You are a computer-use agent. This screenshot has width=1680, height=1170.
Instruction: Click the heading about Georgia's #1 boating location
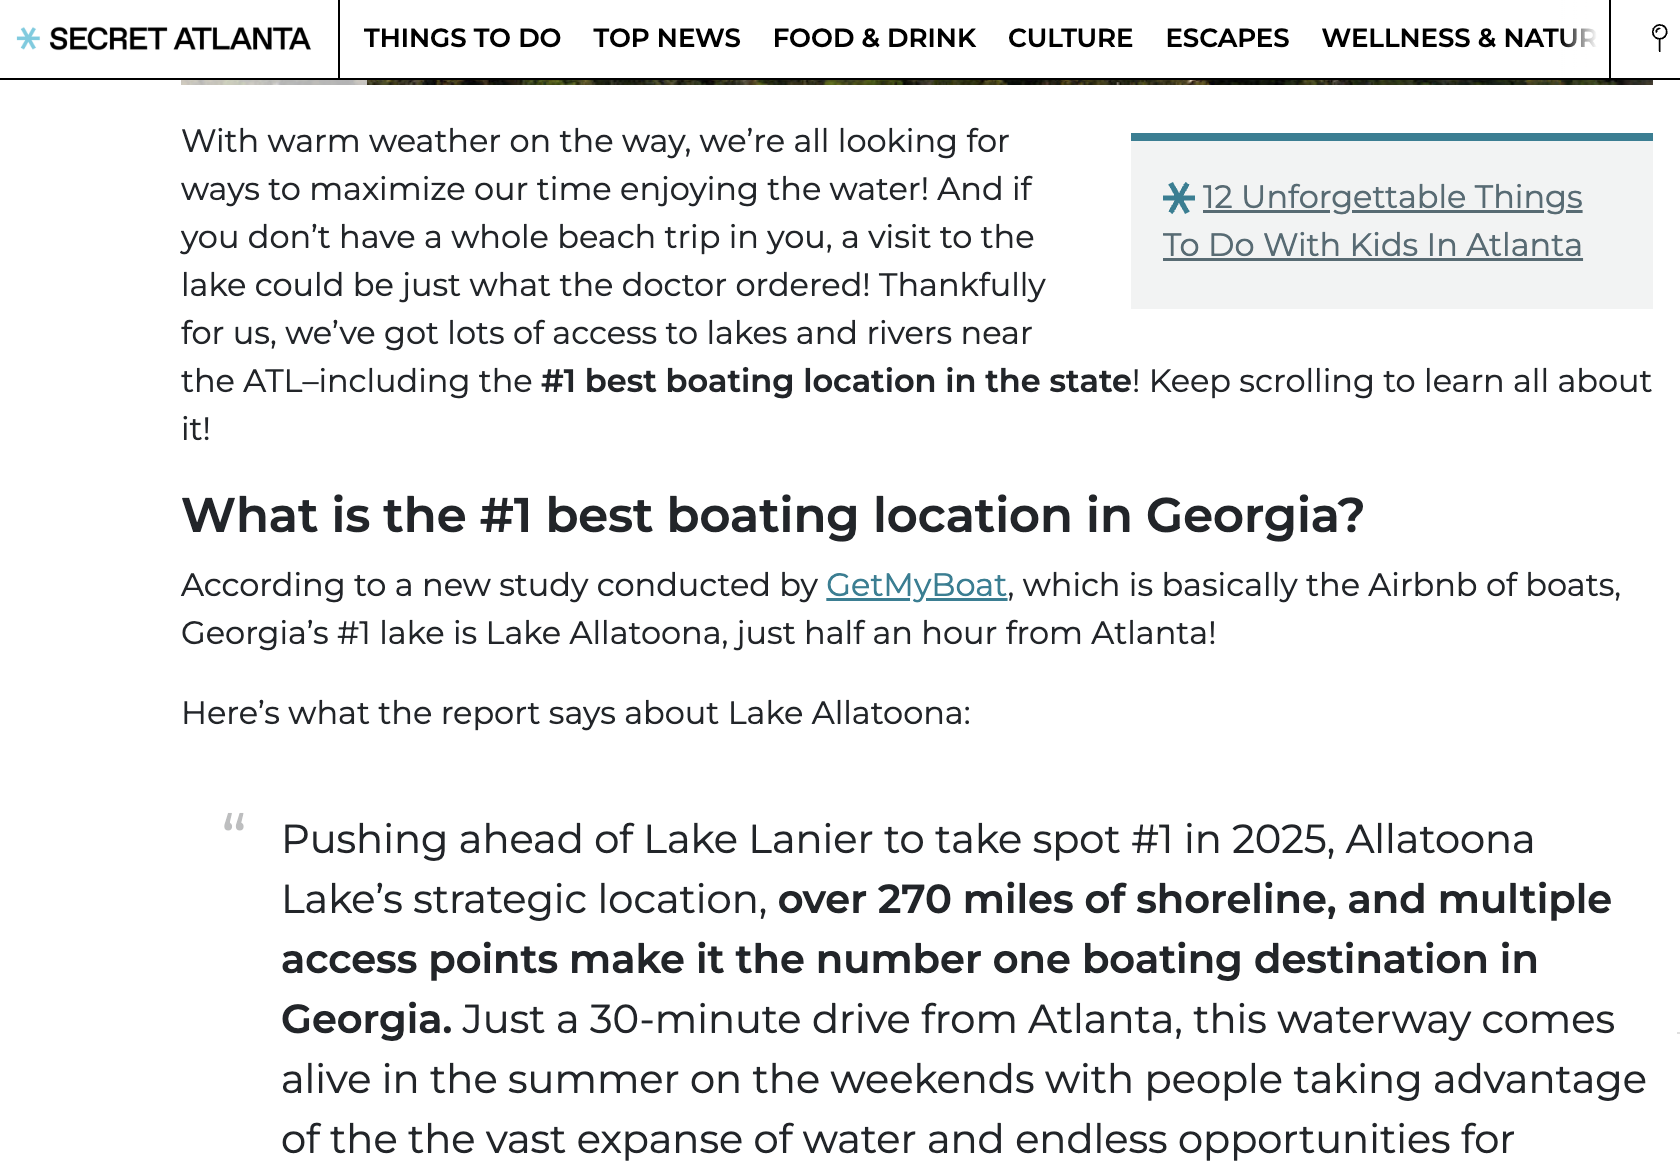click(772, 516)
